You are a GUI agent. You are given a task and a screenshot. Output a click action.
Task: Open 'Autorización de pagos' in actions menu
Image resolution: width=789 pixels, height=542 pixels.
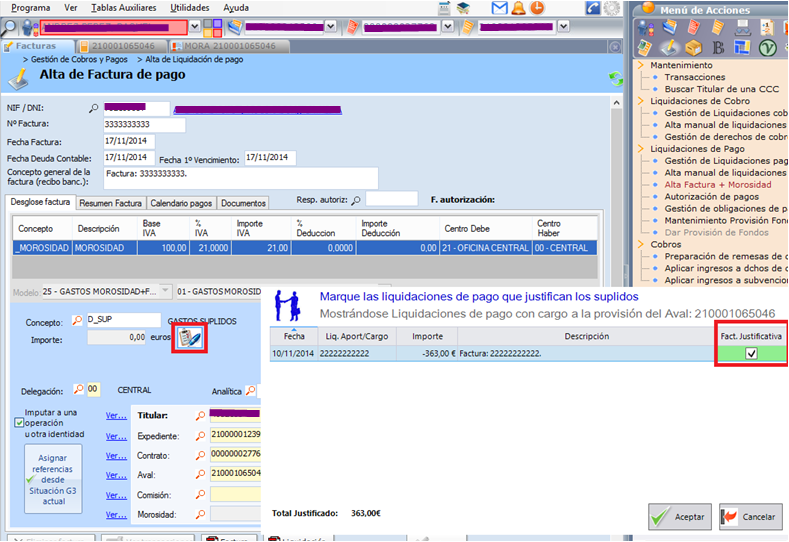pos(710,197)
